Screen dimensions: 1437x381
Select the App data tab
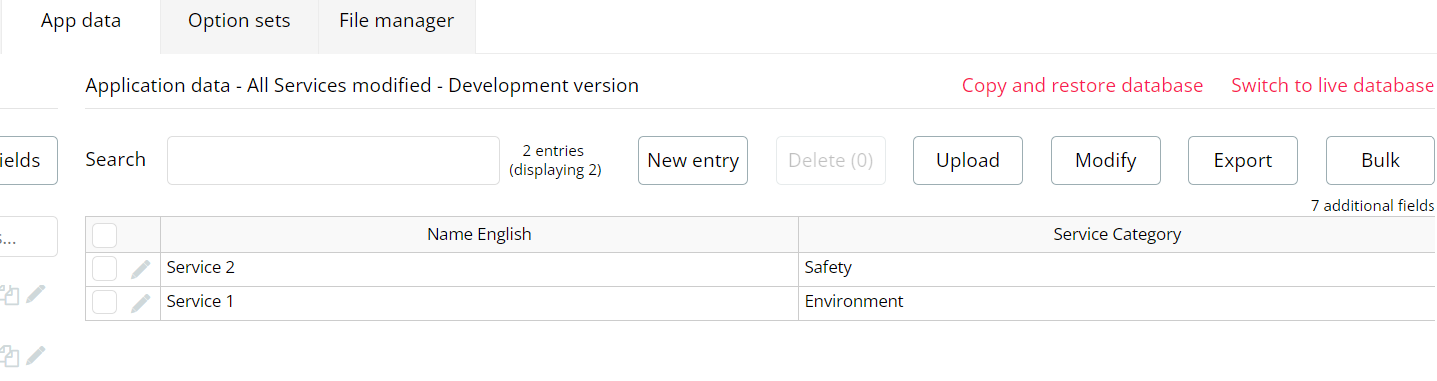[x=81, y=21]
